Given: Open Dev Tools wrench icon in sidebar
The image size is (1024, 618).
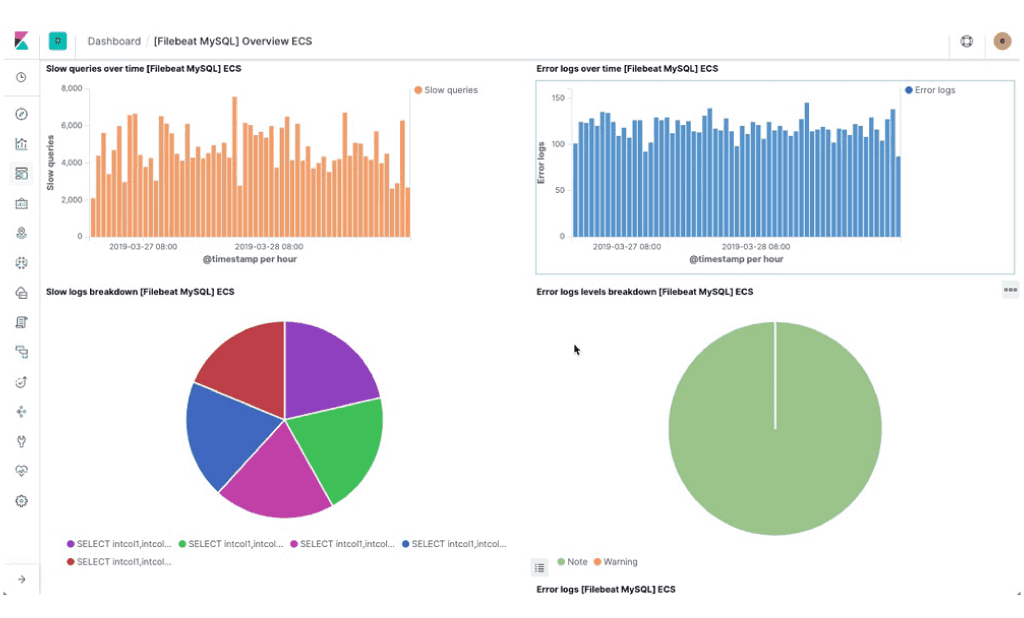Looking at the screenshot, I should point(21,441).
